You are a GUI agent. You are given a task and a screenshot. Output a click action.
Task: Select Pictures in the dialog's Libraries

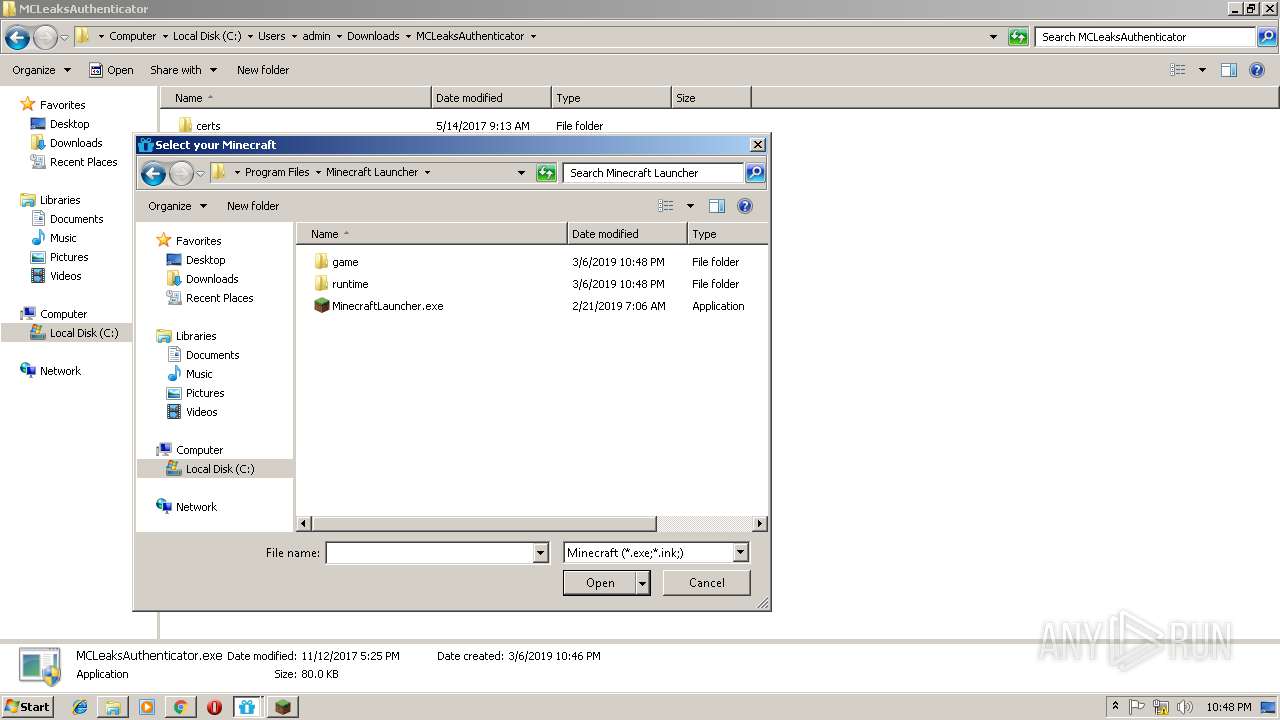pos(205,393)
